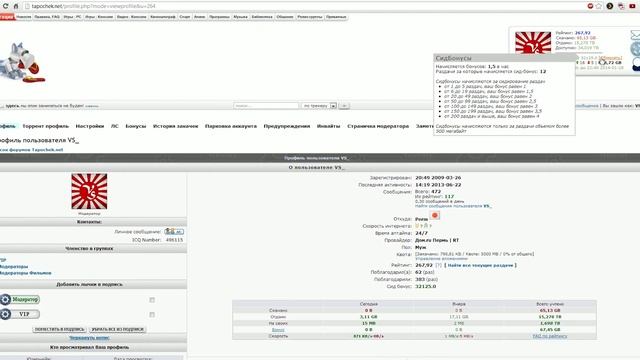Open the Новости top menu item
This screenshot has width=640, height=360.
coord(24,17)
